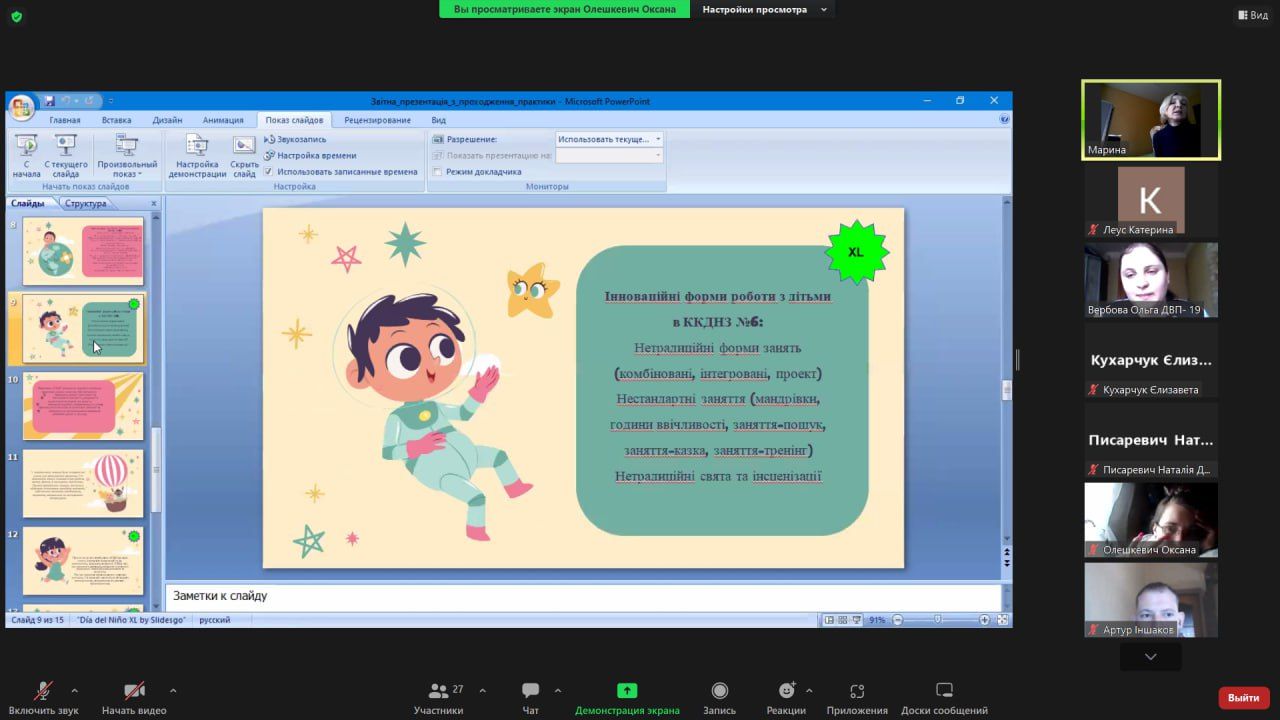Select slide 11 thumbnail with balloon
The width and height of the screenshot is (1280, 720).
coord(83,483)
